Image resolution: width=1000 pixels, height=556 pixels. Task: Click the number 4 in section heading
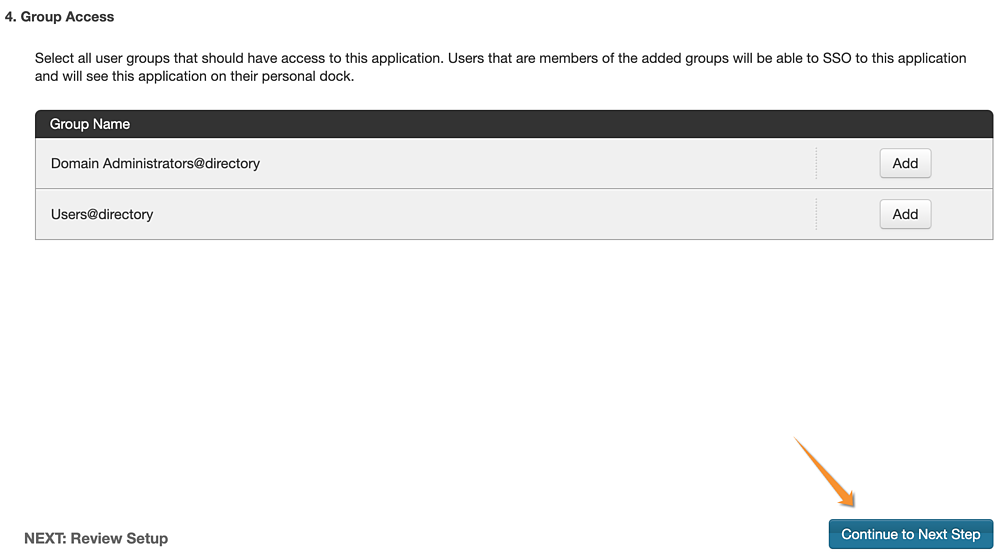(x=8, y=17)
